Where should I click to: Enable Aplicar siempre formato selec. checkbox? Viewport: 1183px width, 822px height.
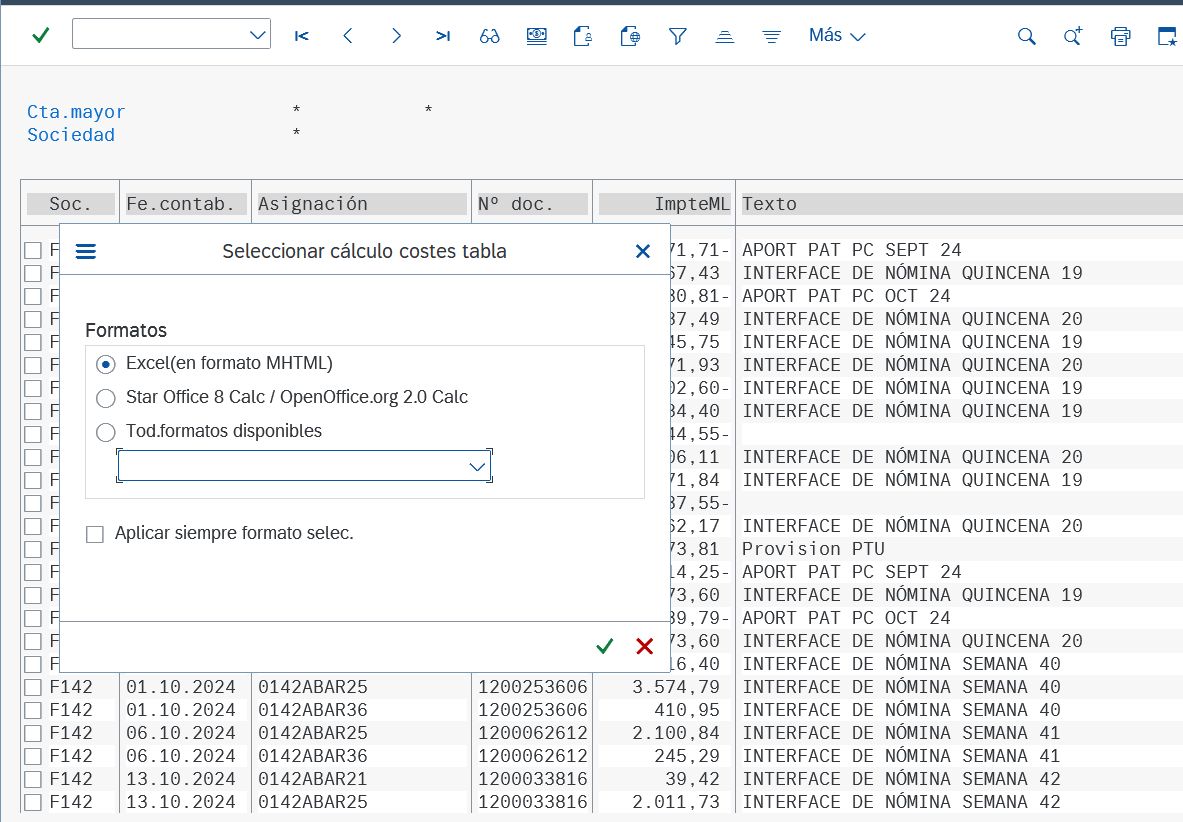95,534
